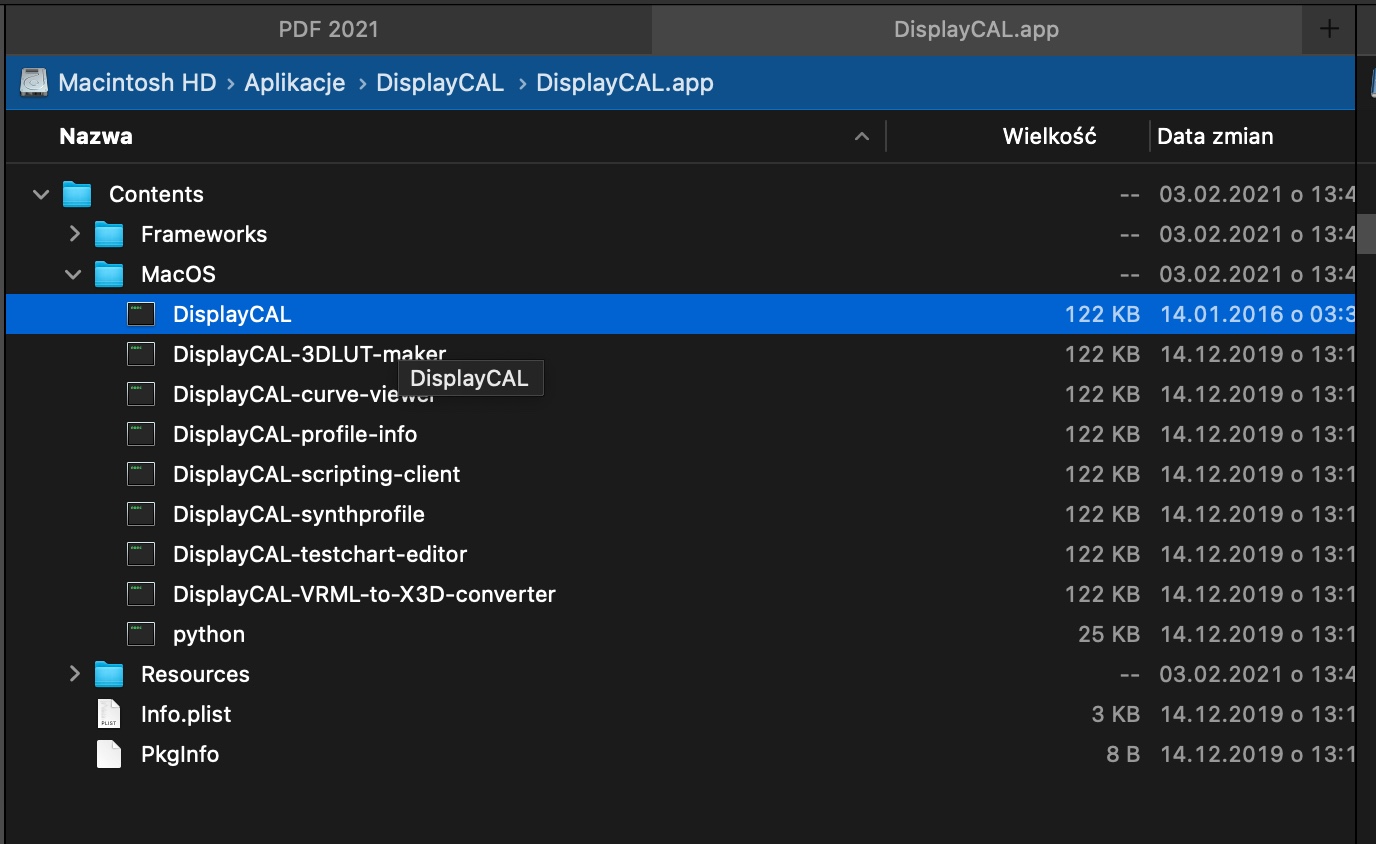Select the Contents folder name
Viewport: 1376px width, 844px height.
pyautogui.click(x=156, y=194)
